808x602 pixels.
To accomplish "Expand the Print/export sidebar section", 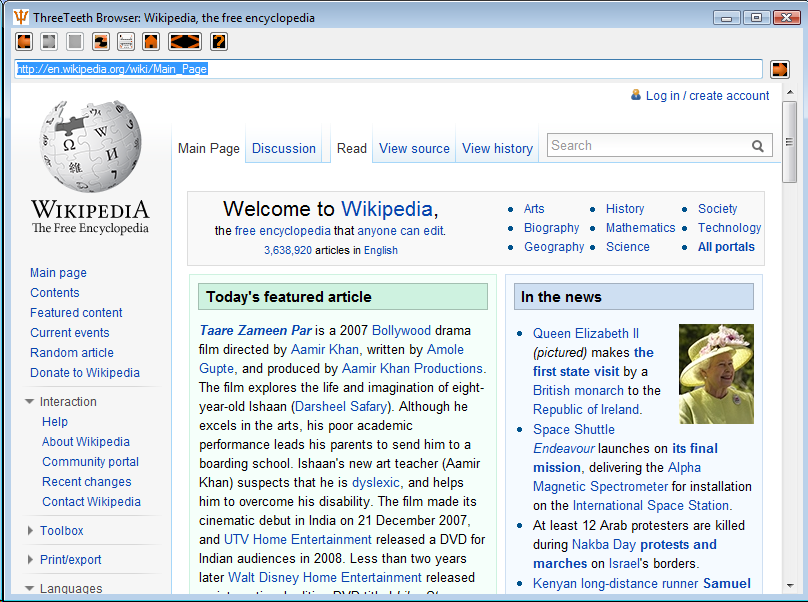I will [x=30, y=559].
